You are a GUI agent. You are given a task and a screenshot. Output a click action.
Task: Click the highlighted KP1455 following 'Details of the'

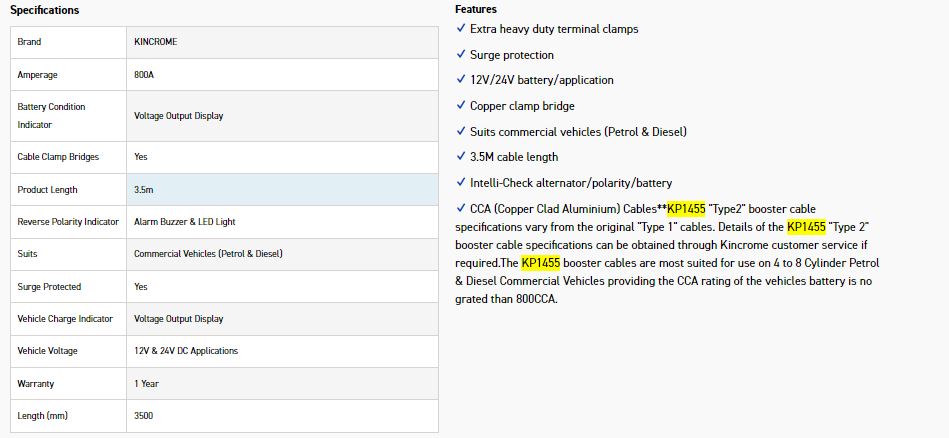[x=806, y=227]
